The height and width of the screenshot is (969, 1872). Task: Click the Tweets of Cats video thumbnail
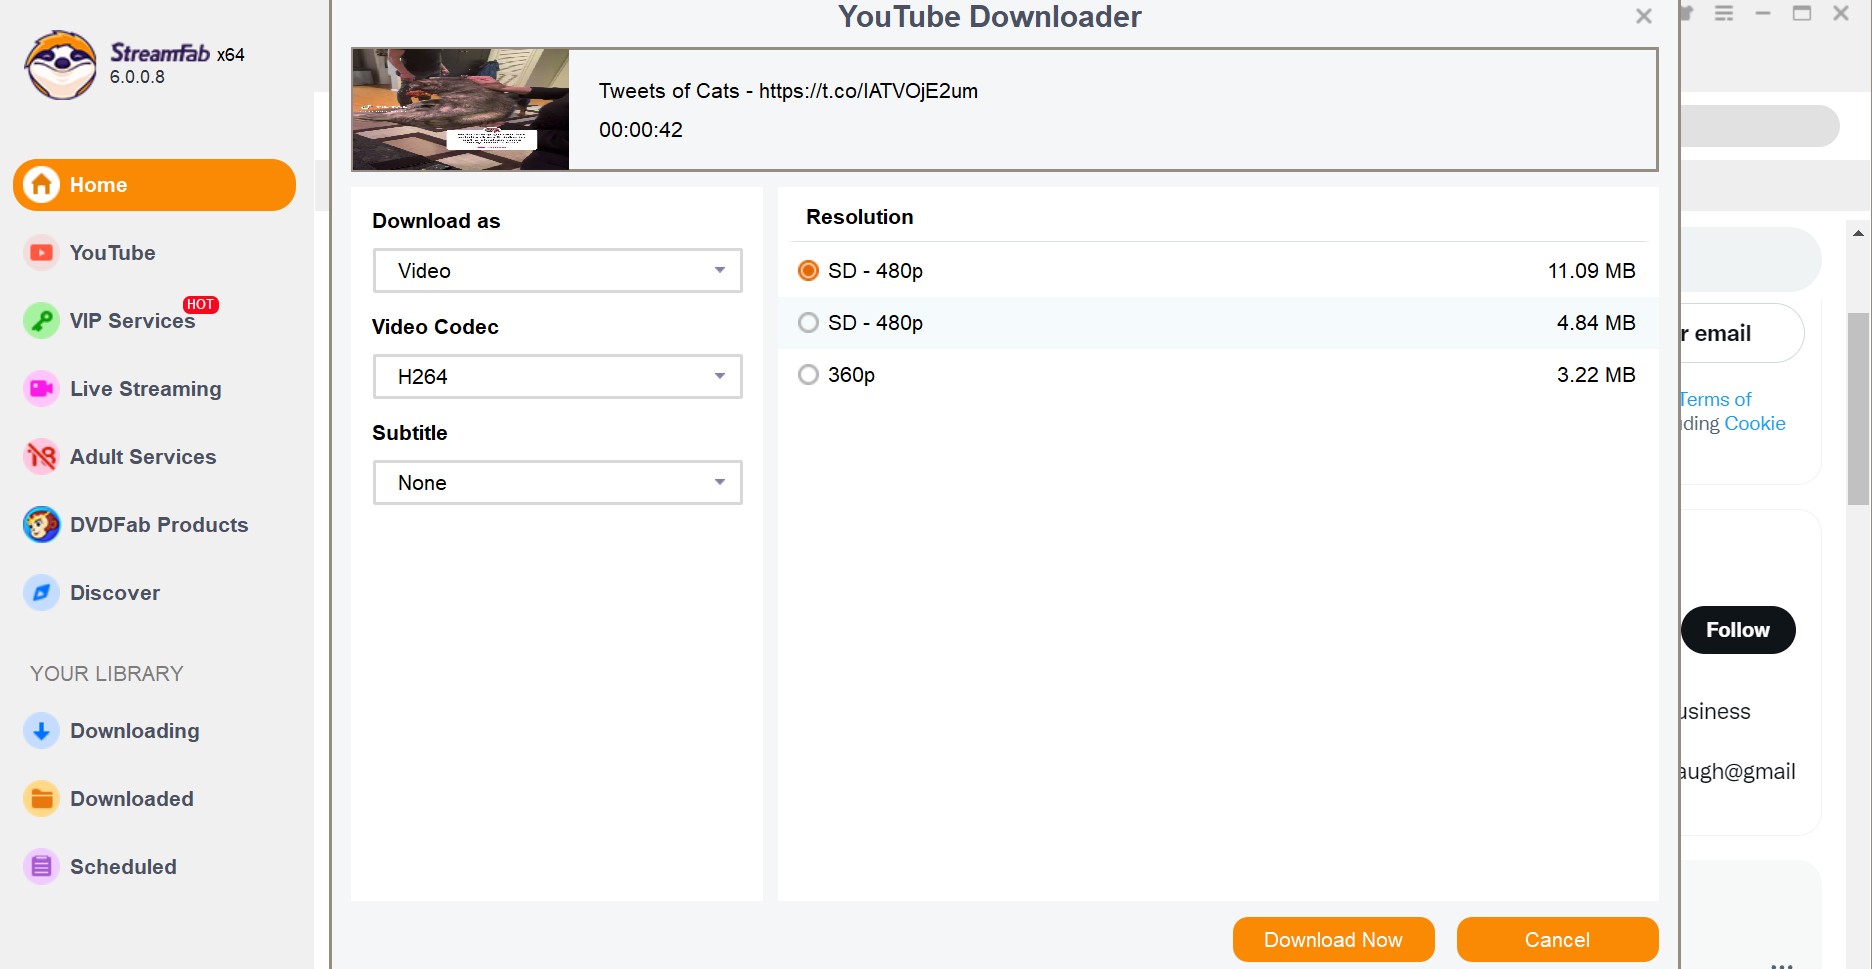(x=461, y=110)
